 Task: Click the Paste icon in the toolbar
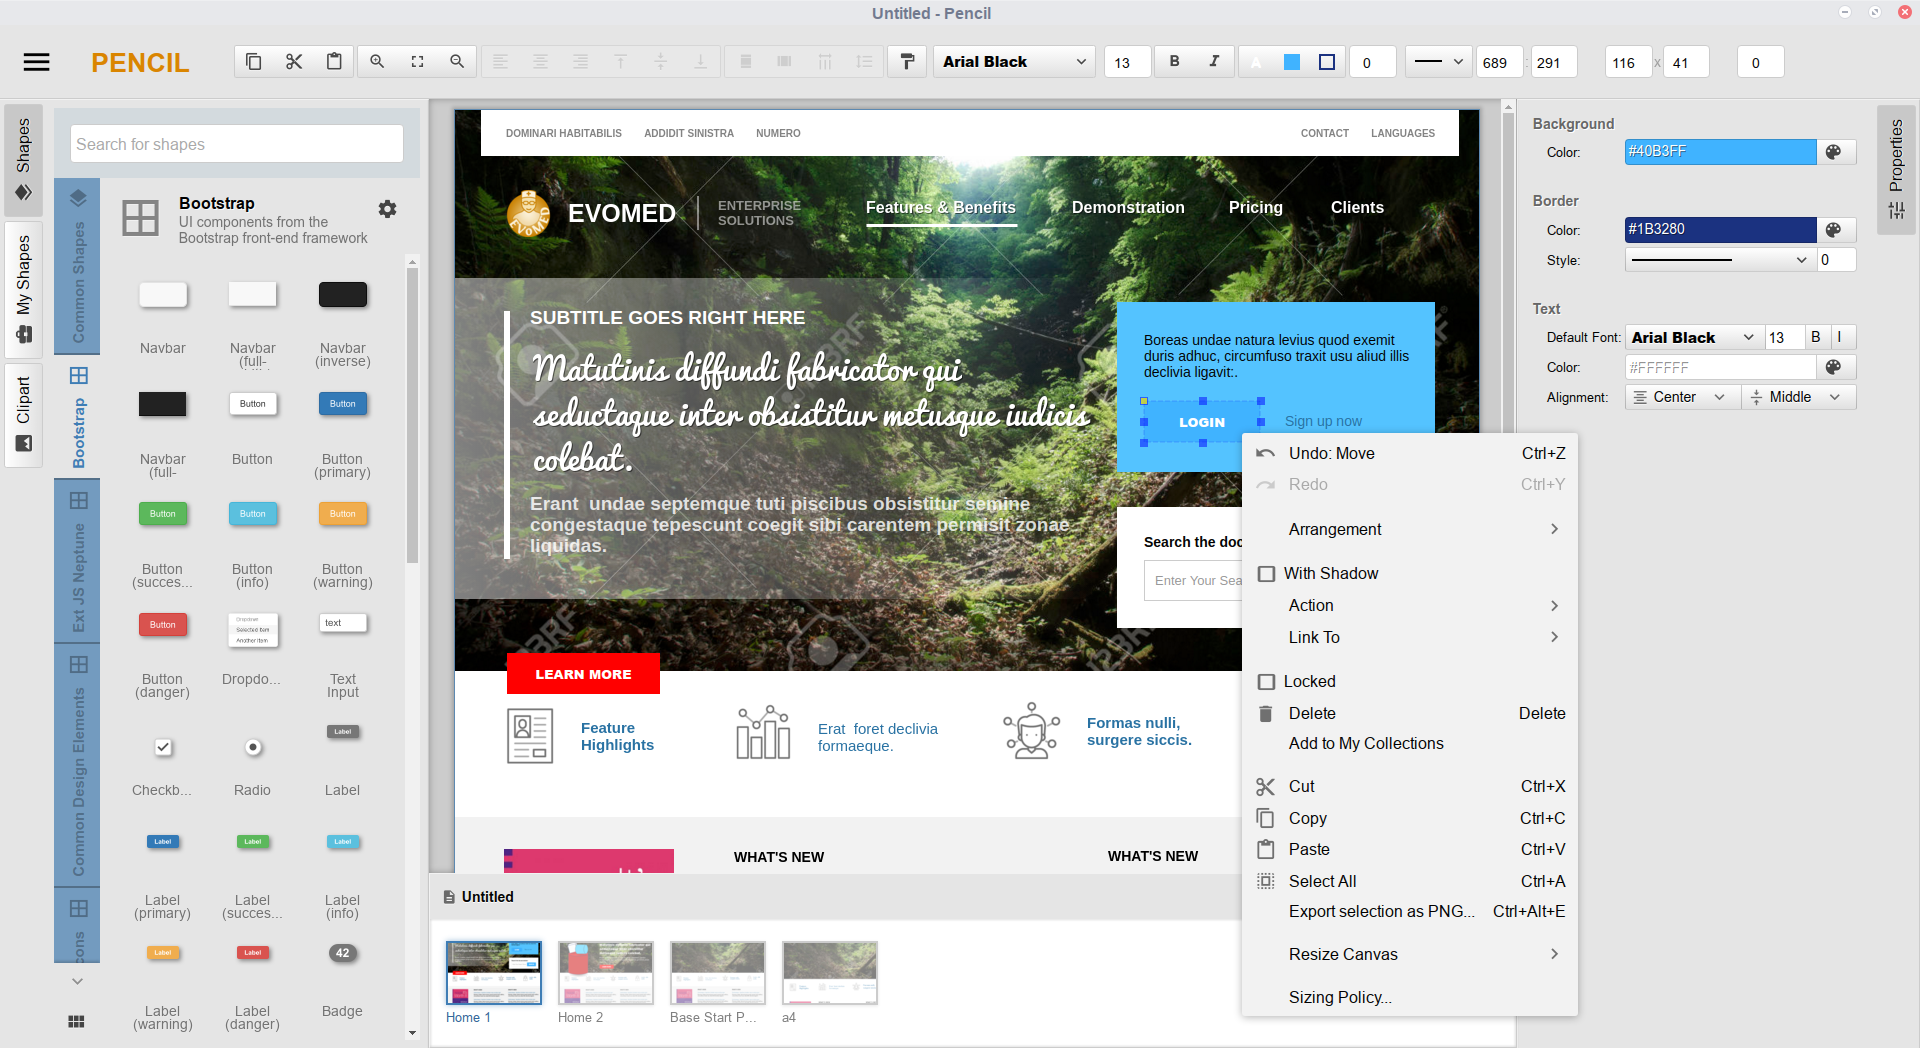click(333, 61)
